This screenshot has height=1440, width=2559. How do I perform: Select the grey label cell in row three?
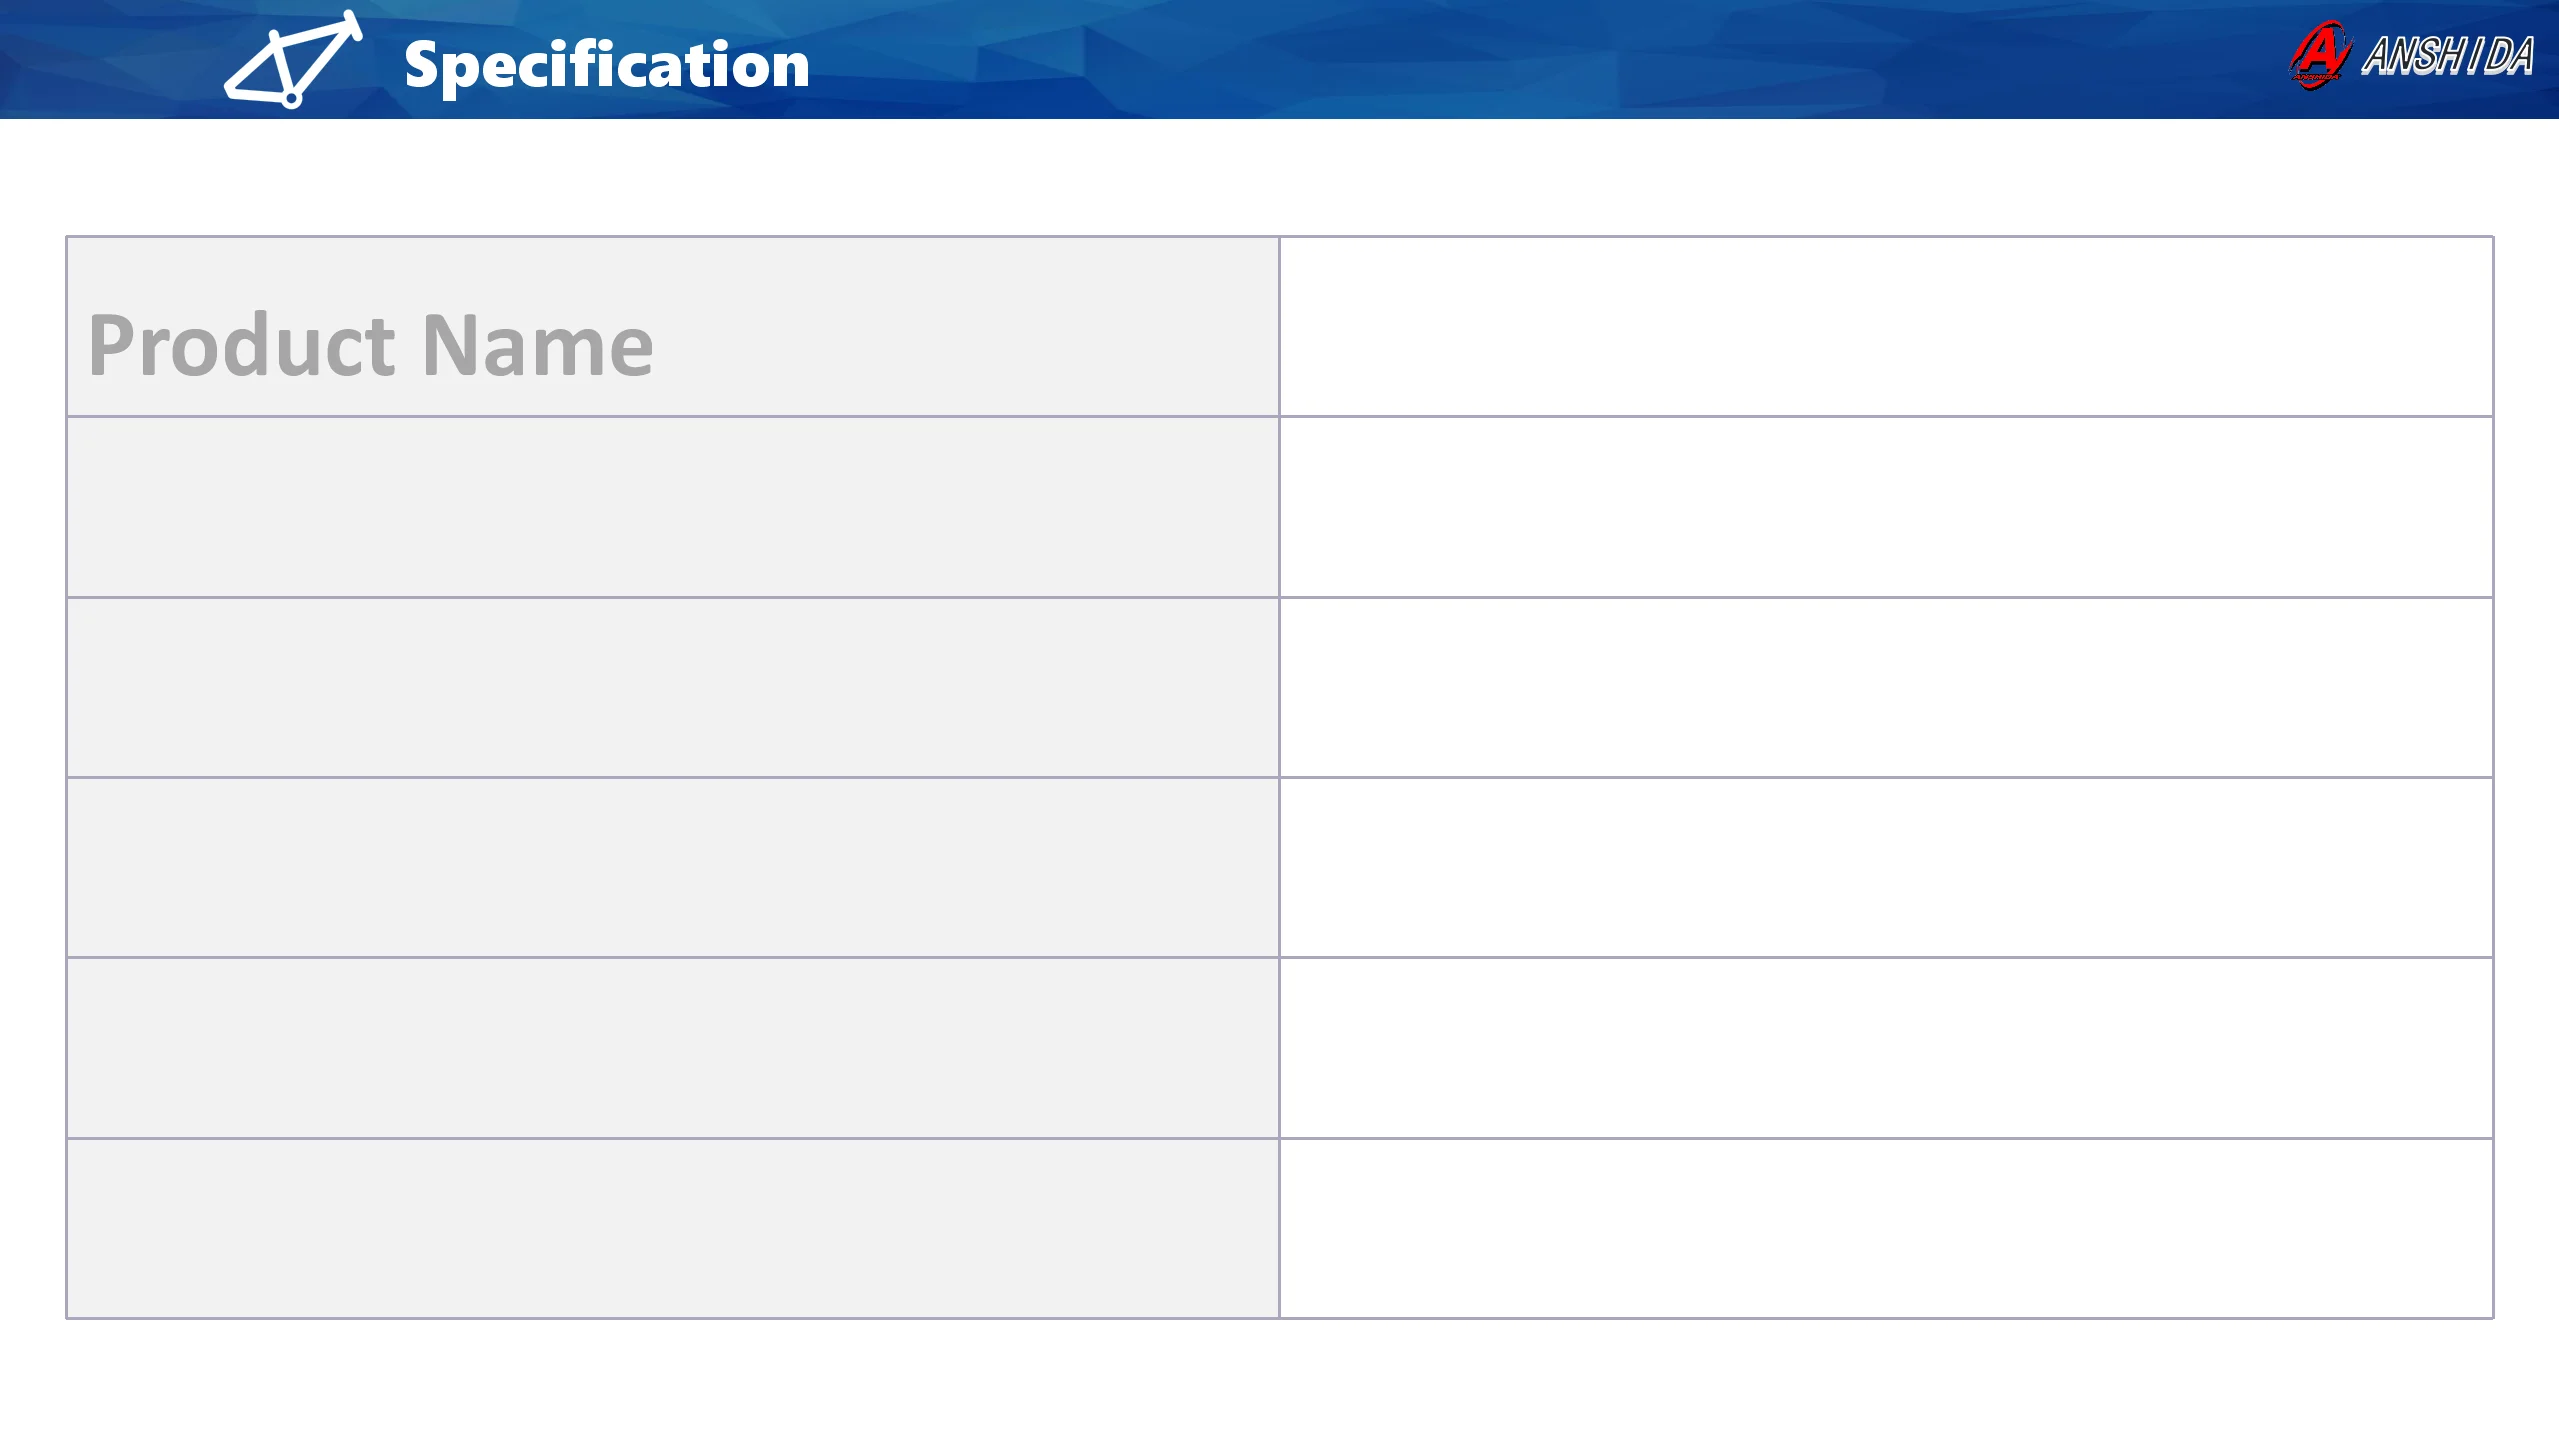[x=672, y=688]
